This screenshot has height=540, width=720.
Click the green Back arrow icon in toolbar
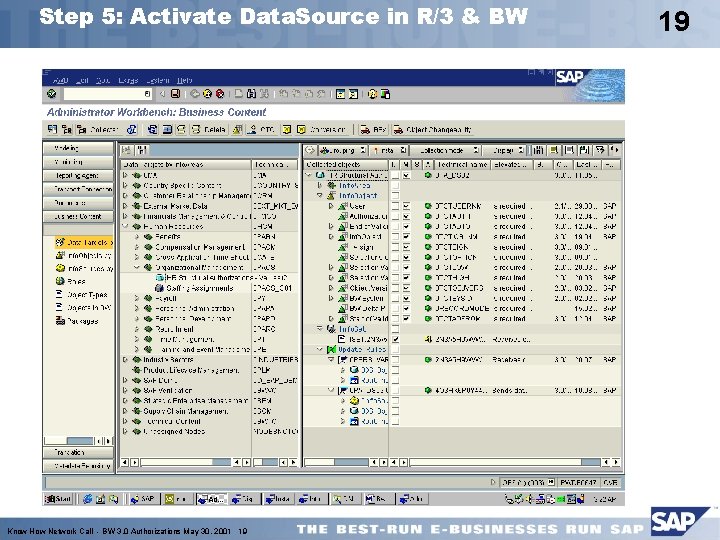pos(195,94)
